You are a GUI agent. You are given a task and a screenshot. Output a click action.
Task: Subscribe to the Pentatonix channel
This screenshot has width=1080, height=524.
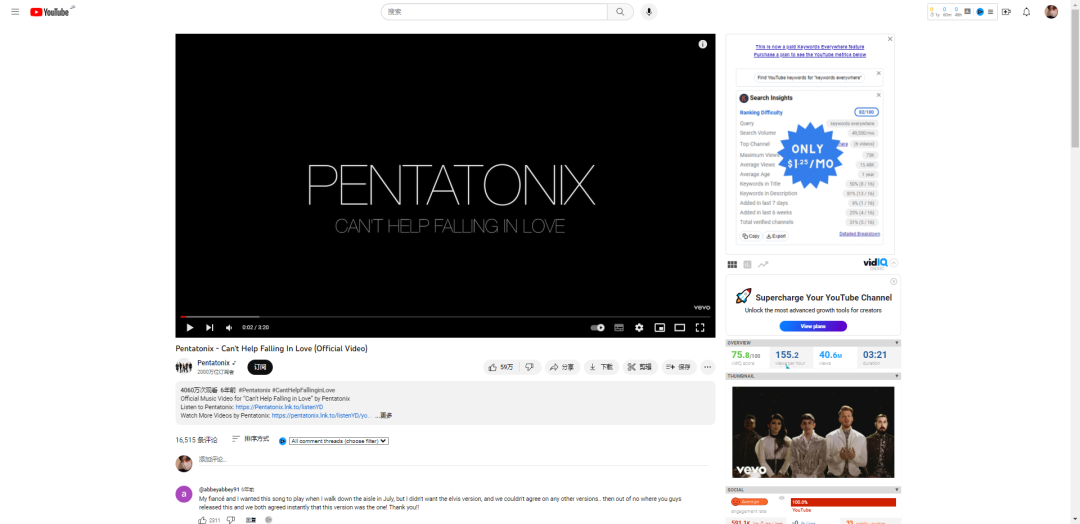[260, 367]
